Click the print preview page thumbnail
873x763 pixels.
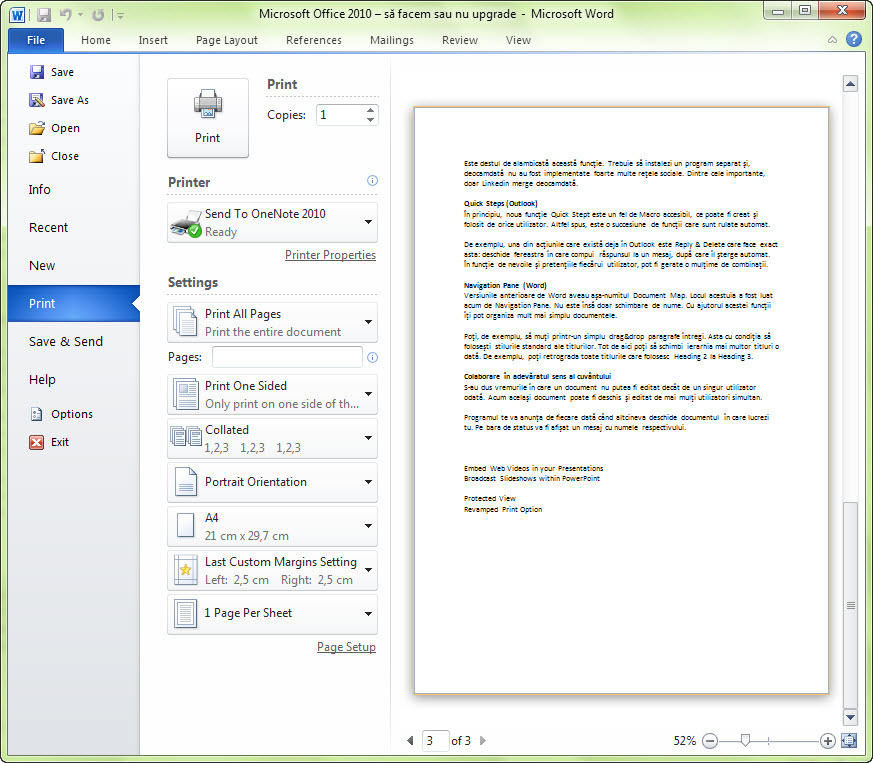pos(621,400)
